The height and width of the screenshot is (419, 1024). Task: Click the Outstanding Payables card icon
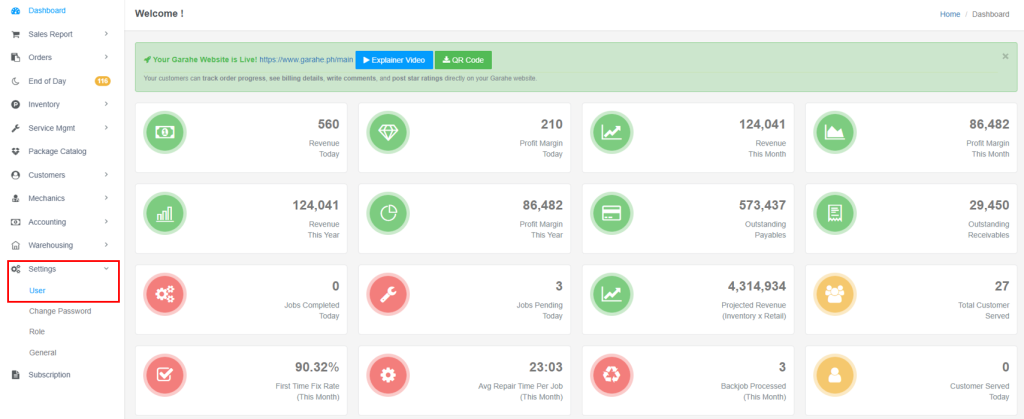pyautogui.click(x=611, y=214)
